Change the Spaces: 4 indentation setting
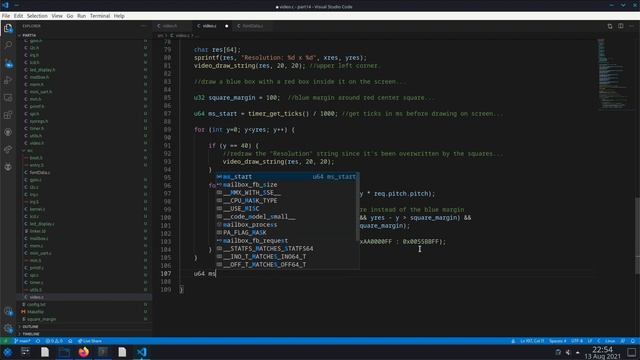Image resolution: width=640 pixels, height=360 pixels. pyautogui.click(x=557, y=341)
